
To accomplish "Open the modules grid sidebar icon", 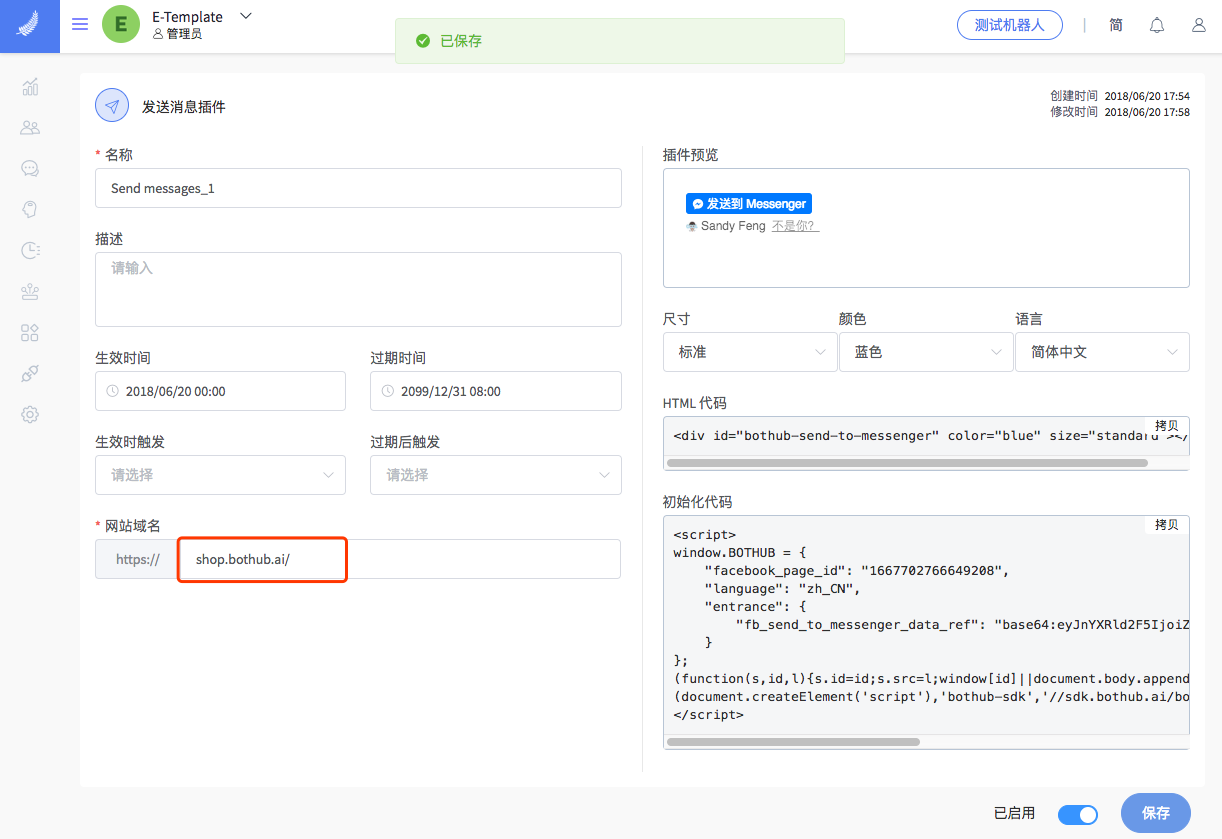I will 30,333.
